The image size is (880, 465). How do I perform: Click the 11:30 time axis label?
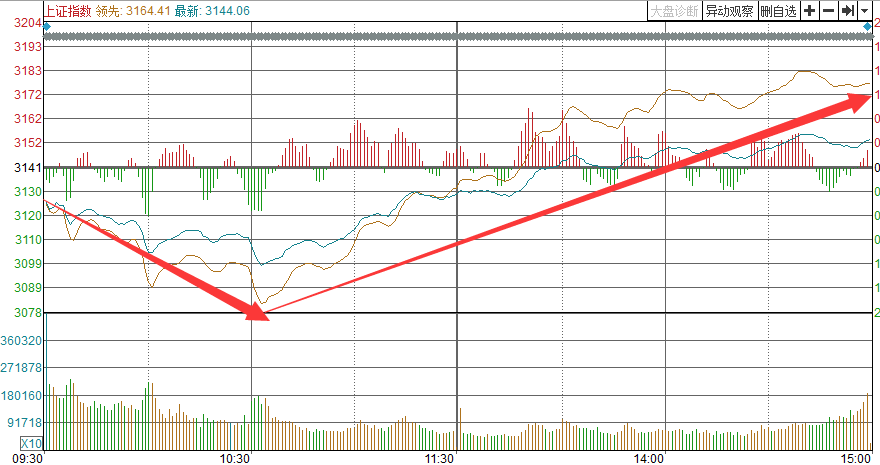click(440, 458)
